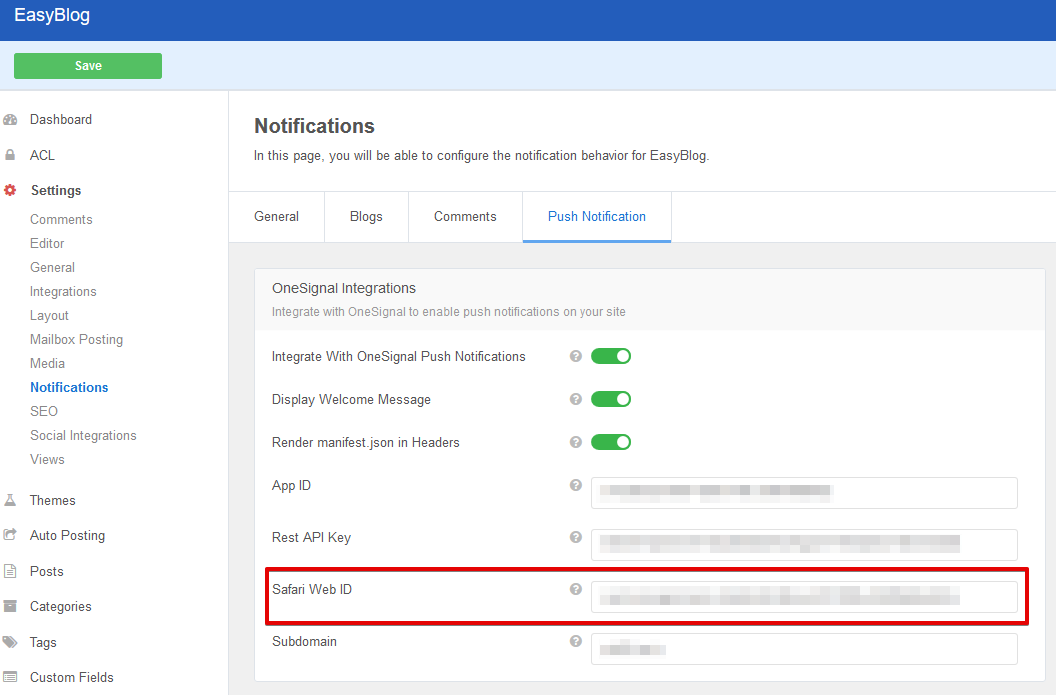The height and width of the screenshot is (695, 1056).
Task: Disable Display Welcome Message switch
Action: (611, 399)
